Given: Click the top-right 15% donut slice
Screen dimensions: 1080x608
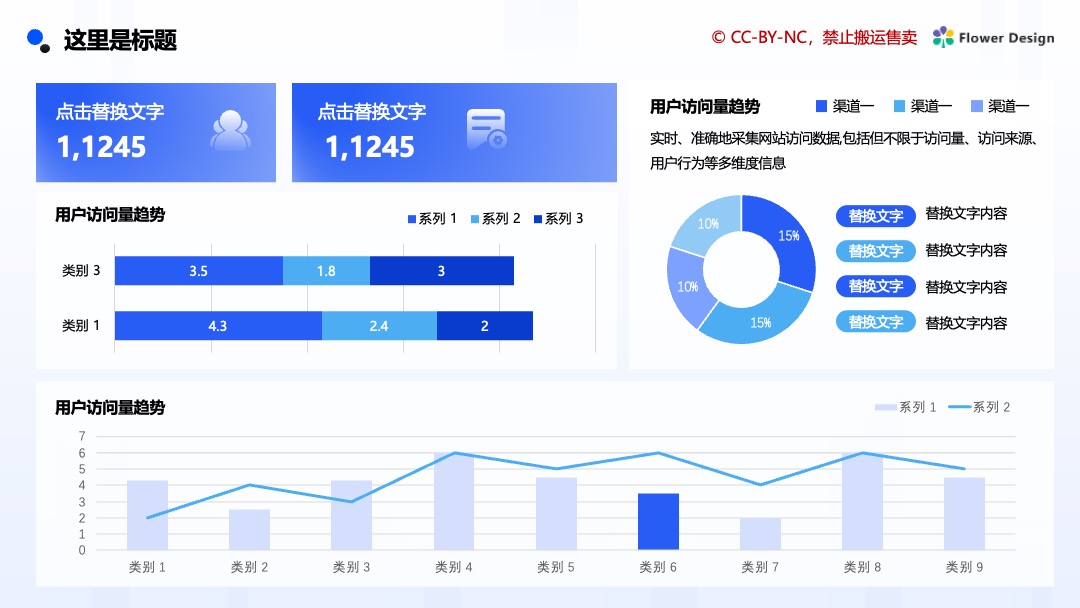Looking at the screenshot, I should coord(782,238).
